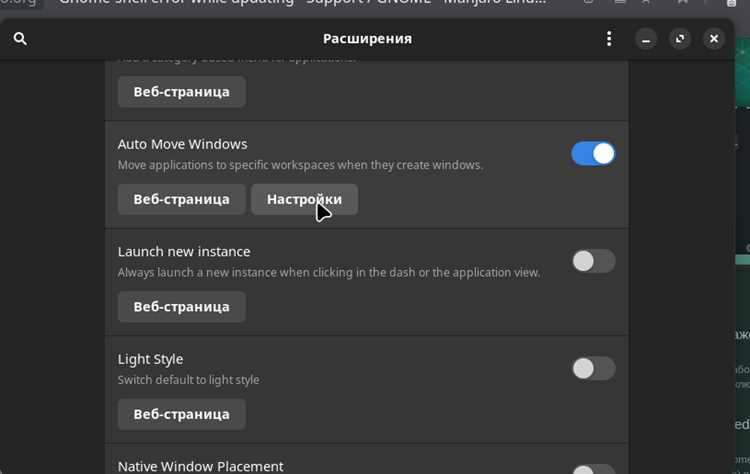This screenshot has width=750, height=474.
Task: Click 'Always launch a new instance' description
Action: point(329,273)
